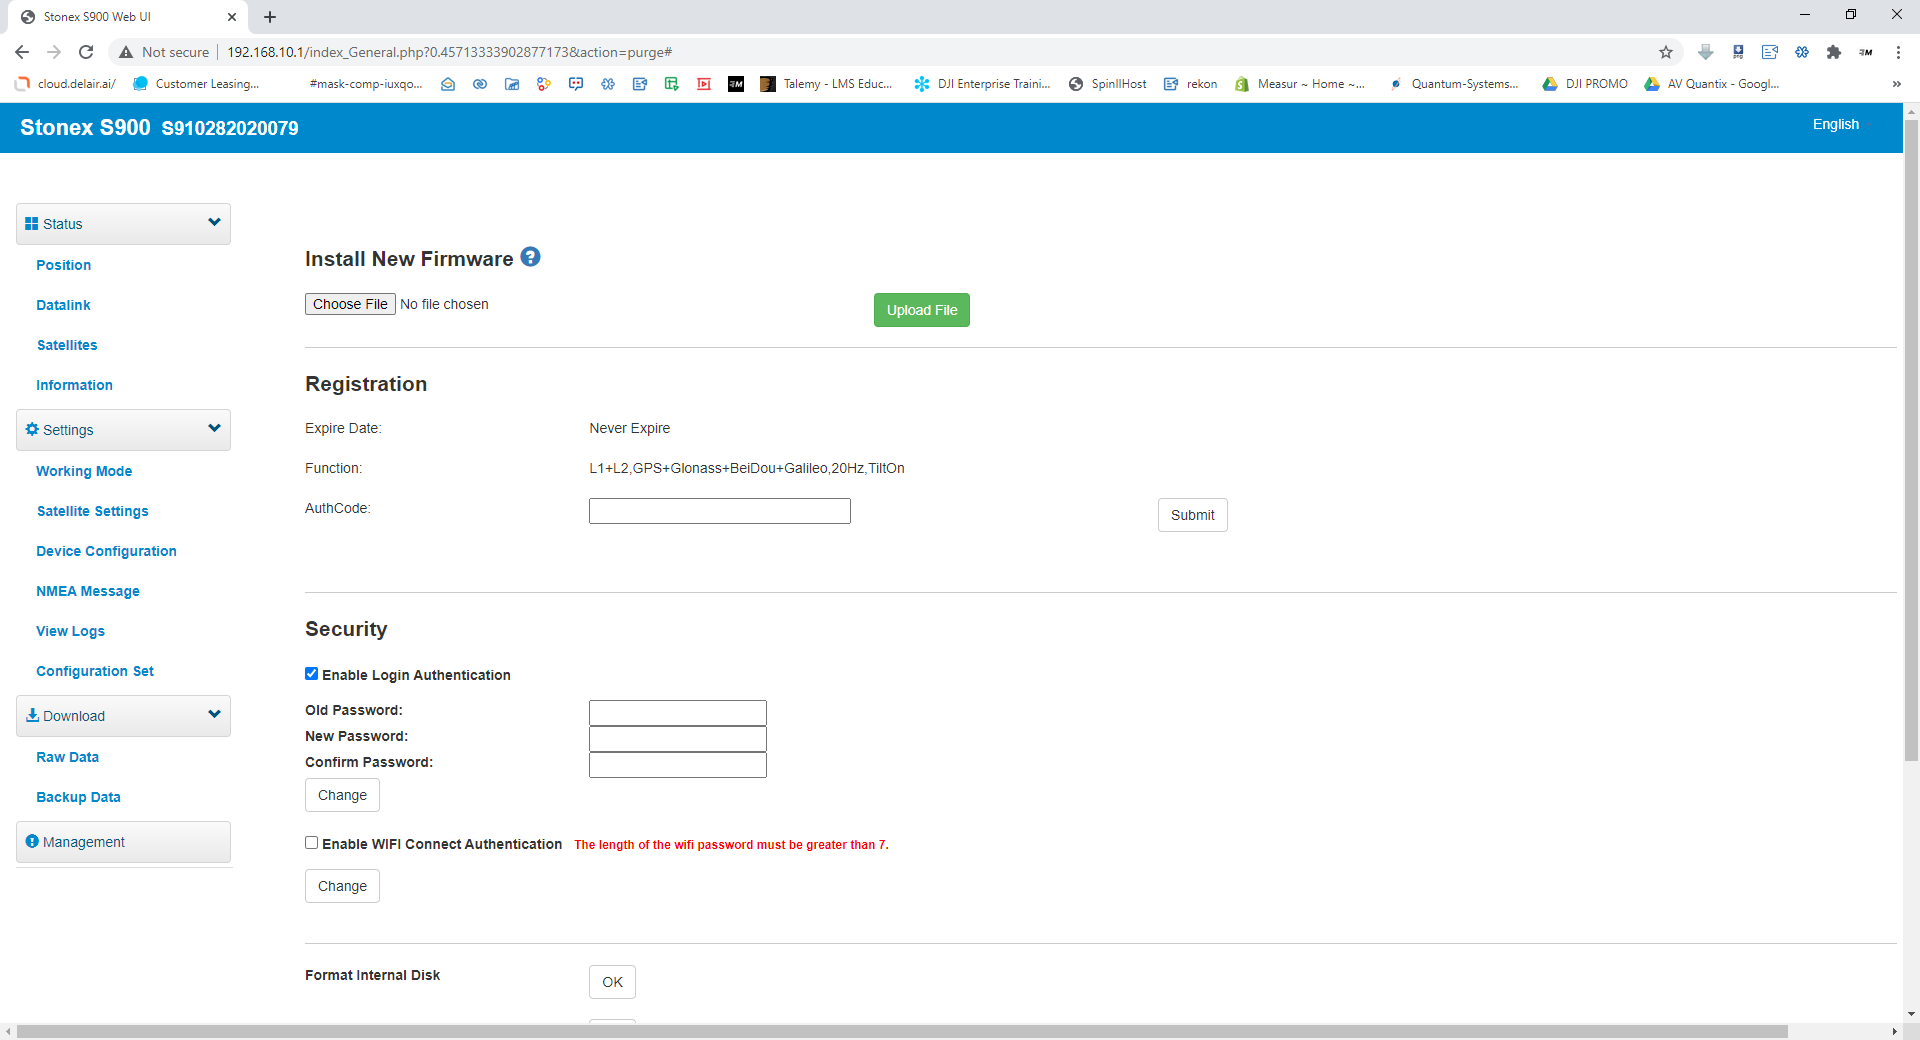Click Choose File for firmware
The width and height of the screenshot is (1920, 1040).
pyautogui.click(x=350, y=304)
